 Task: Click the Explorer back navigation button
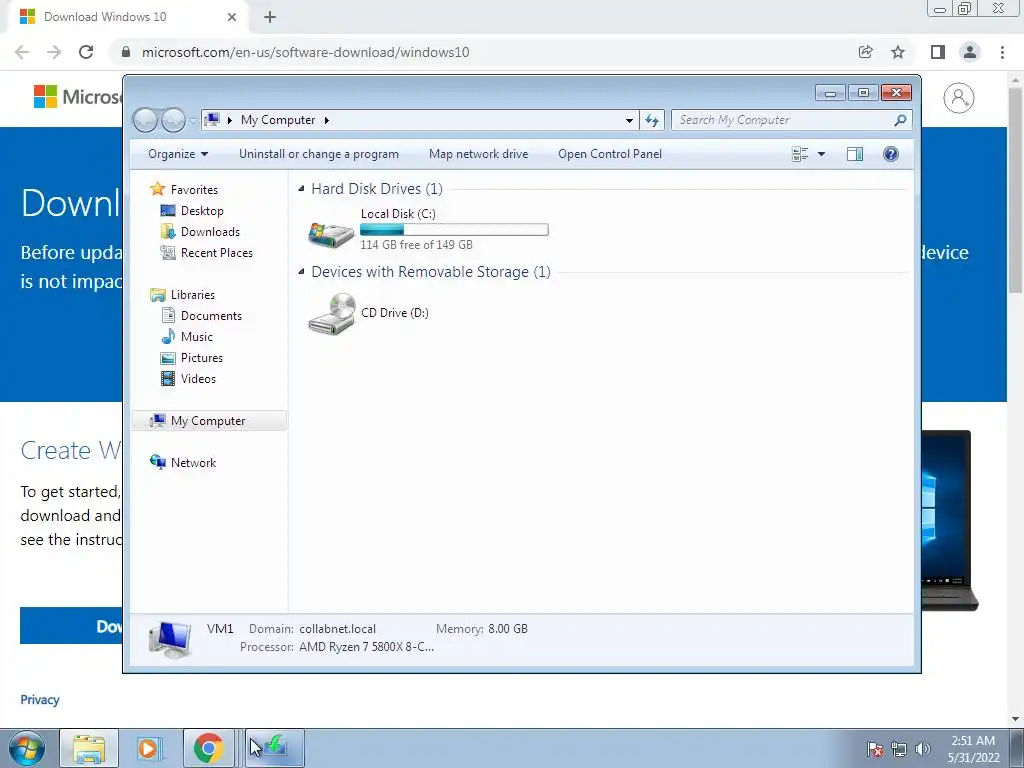(145, 120)
